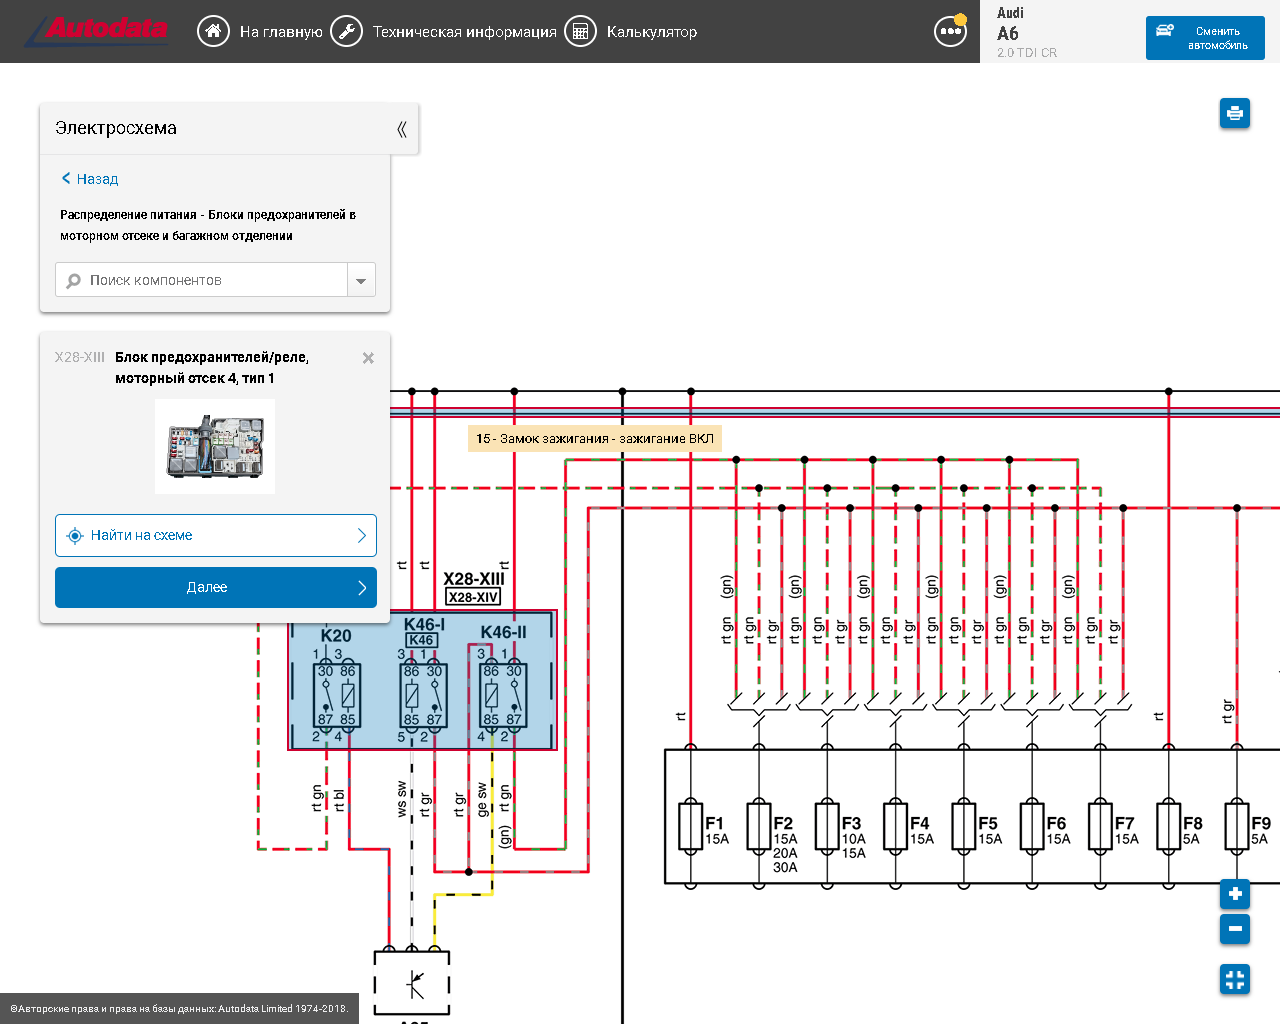The width and height of the screenshot is (1280, 1024).
Task: Select fuse F8 5A
Action: [1169, 826]
